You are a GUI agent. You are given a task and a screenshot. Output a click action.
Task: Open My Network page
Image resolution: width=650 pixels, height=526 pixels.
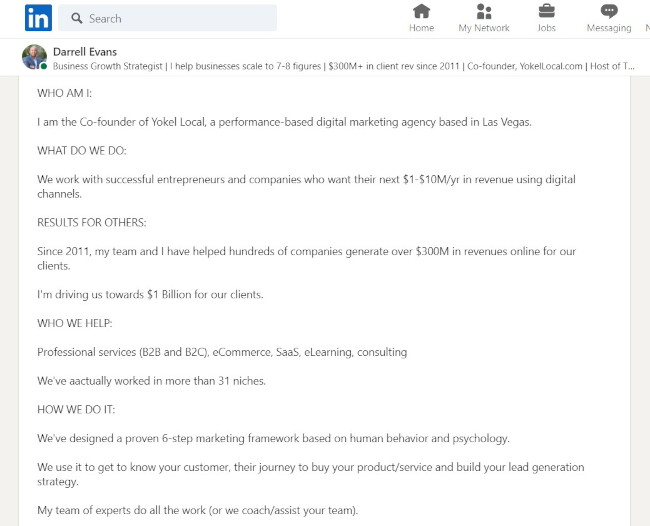[484, 18]
